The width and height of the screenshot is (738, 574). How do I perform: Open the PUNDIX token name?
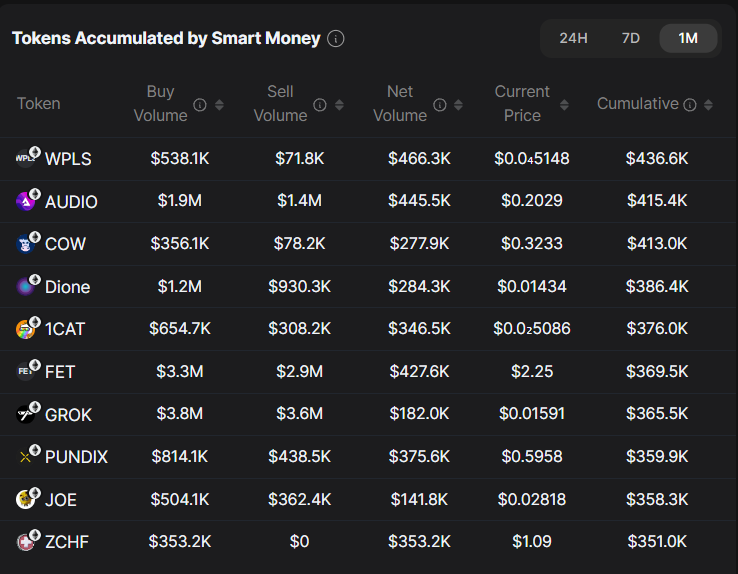pyautogui.click(x=76, y=457)
